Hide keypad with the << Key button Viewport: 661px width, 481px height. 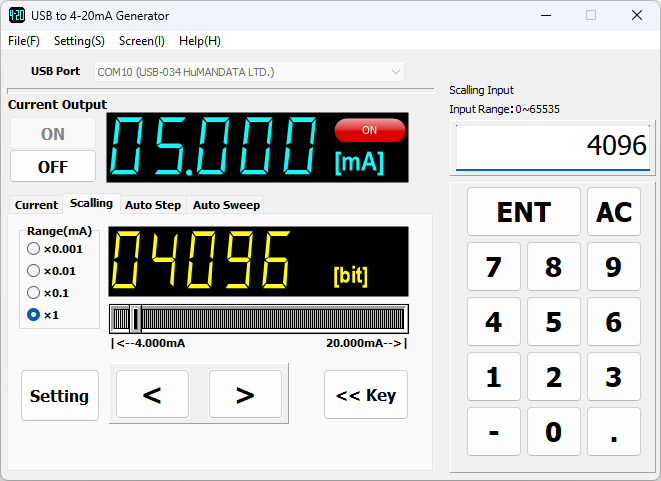(x=366, y=395)
